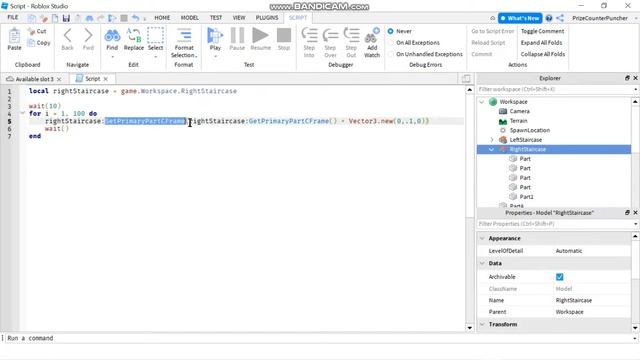
Task: Click the Step Into debugger icon
Action: point(309,36)
